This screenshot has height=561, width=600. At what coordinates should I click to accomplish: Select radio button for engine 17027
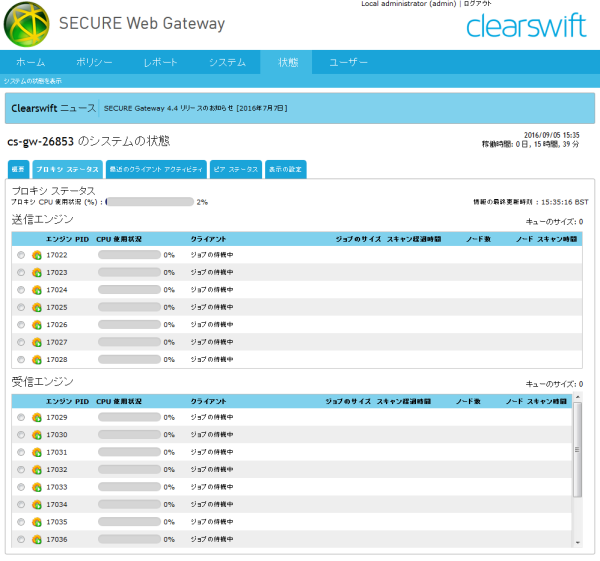pos(21,342)
